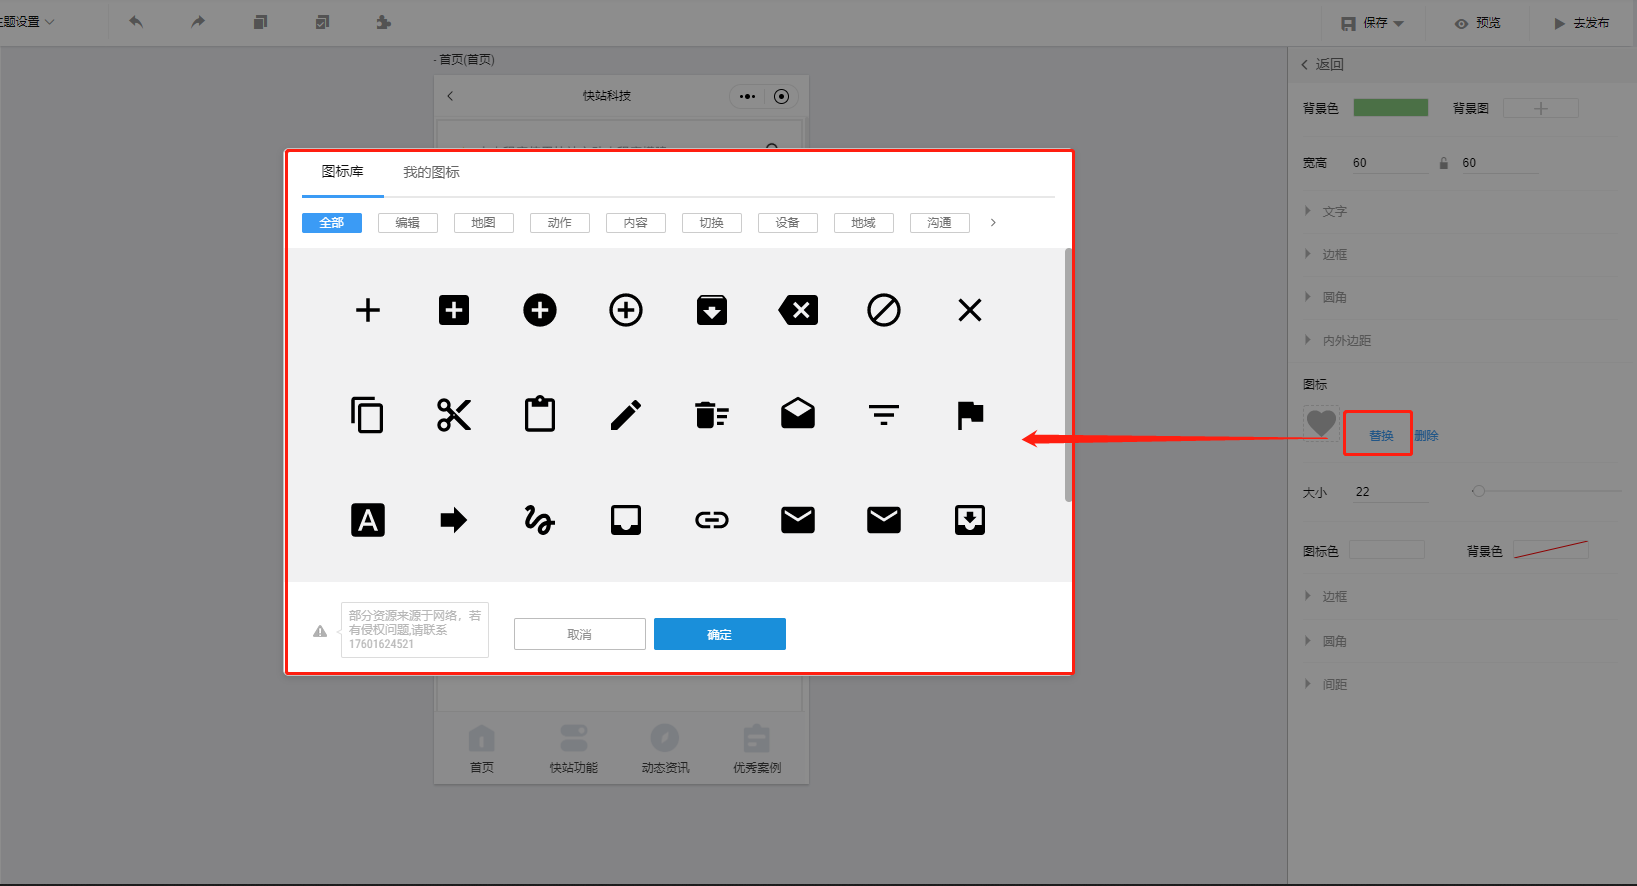Choose the clipboard paste icon
Viewport: 1637px width, 886px height.
coord(540,415)
